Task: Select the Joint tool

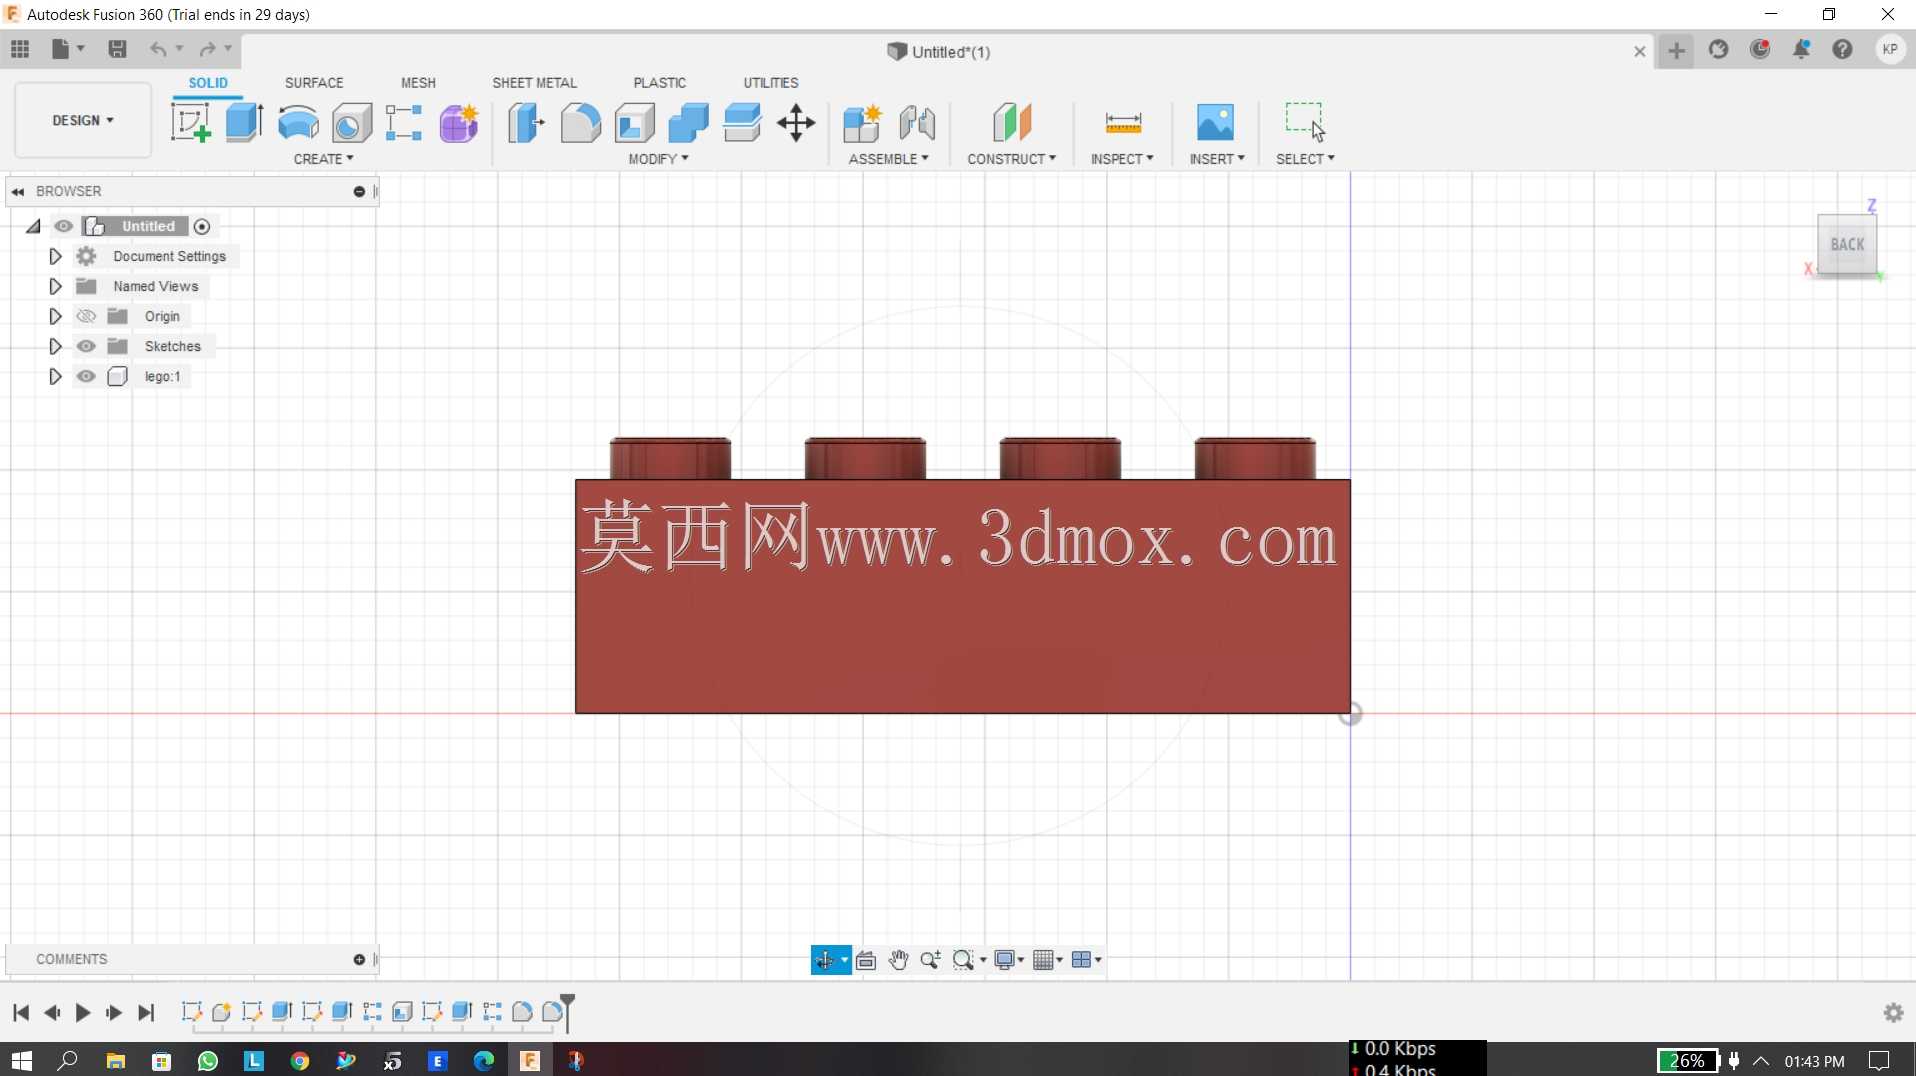Action: [x=917, y=123]
